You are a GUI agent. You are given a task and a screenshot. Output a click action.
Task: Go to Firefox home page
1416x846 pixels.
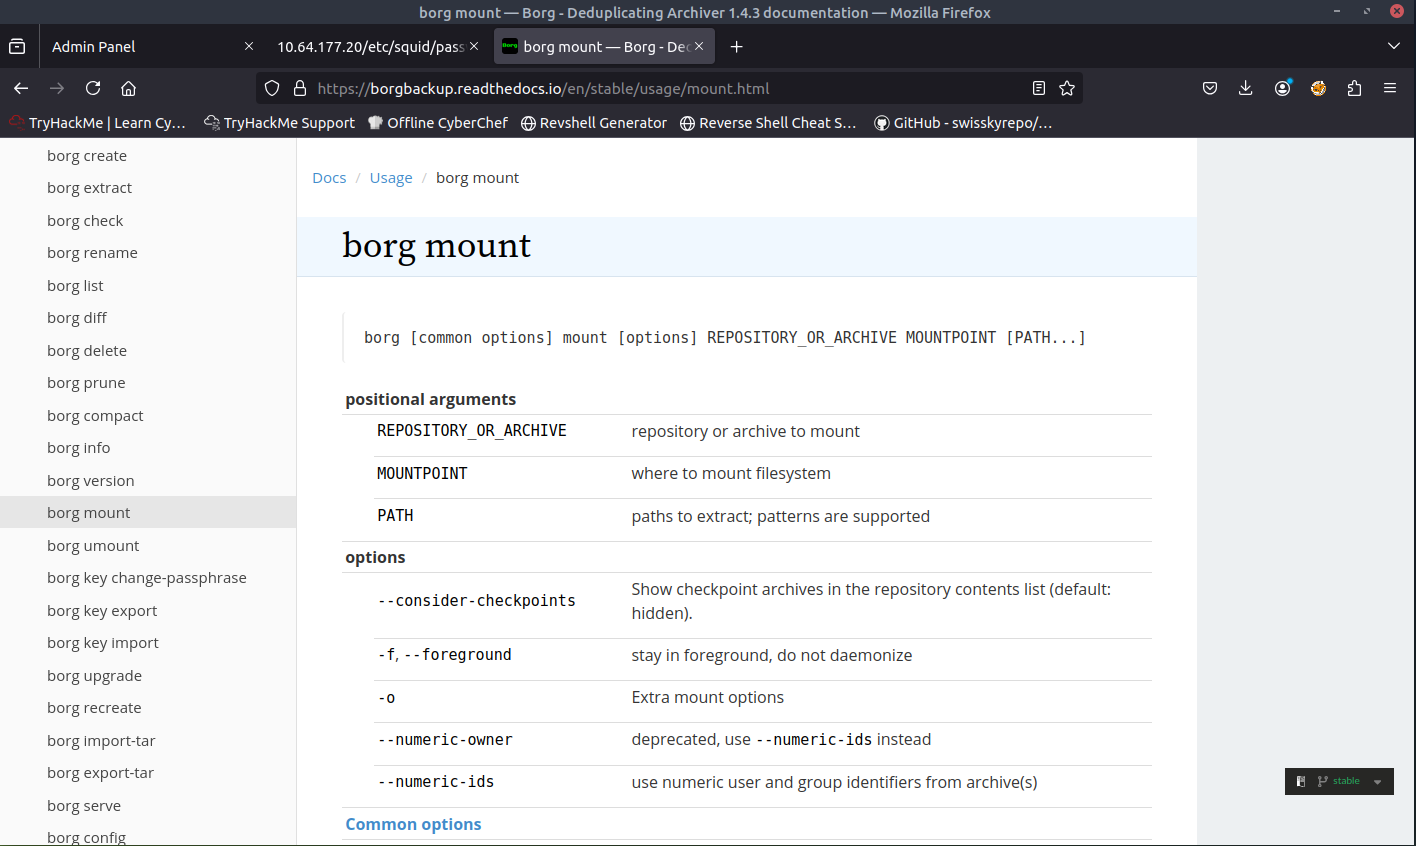click(x=128, y=88)
